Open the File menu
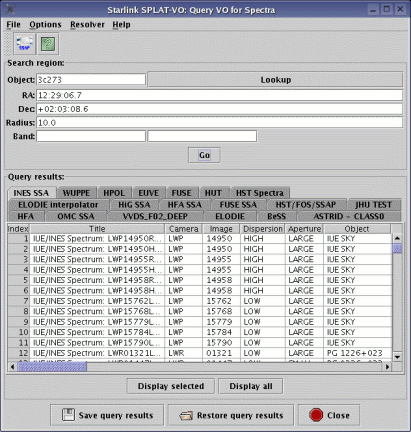Screen dimensions: 411x432 click(13, 25)
